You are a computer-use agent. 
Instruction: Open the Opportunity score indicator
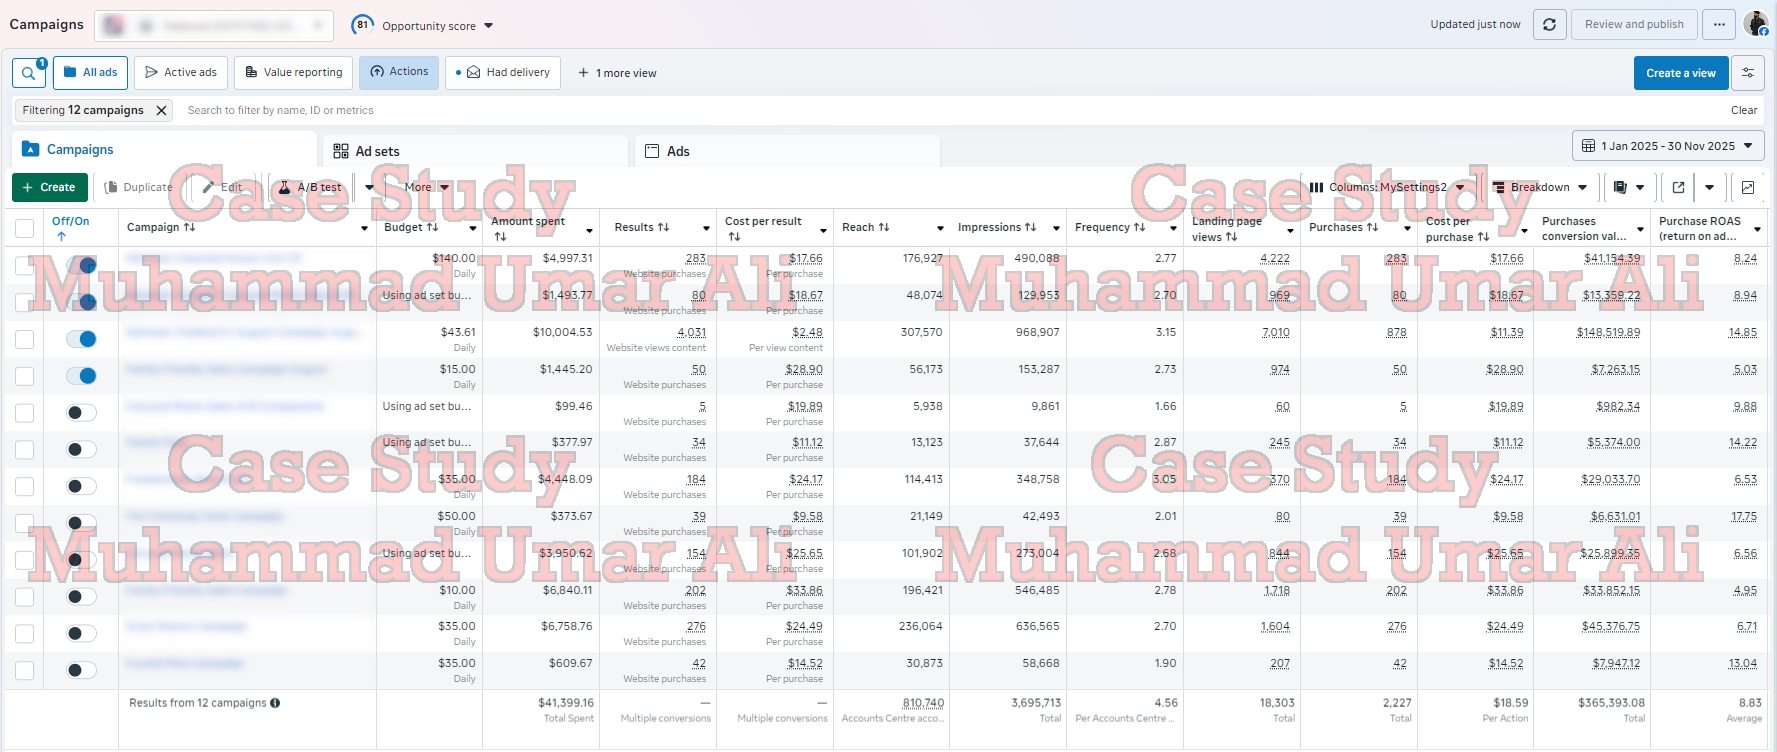click(x=422, y=25)
